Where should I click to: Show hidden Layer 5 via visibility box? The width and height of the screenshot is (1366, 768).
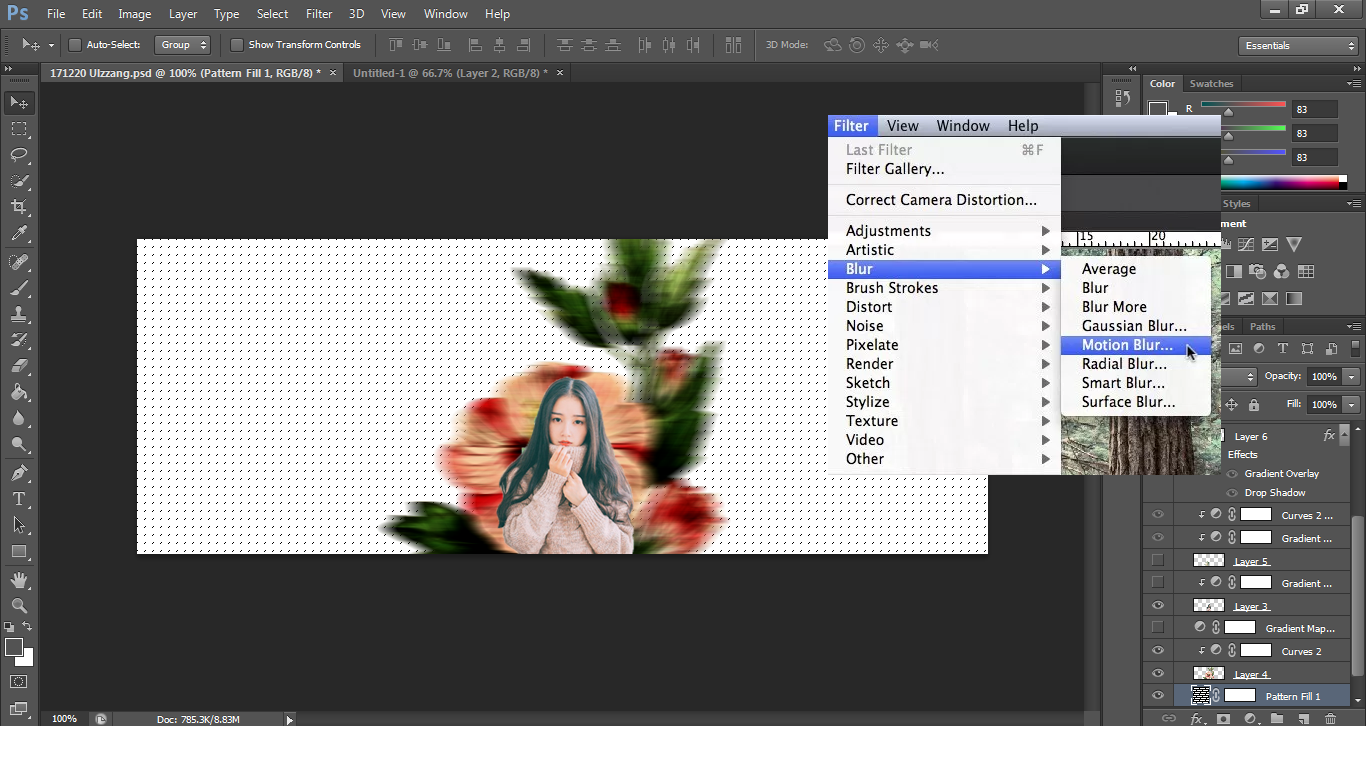point(1158,560)
